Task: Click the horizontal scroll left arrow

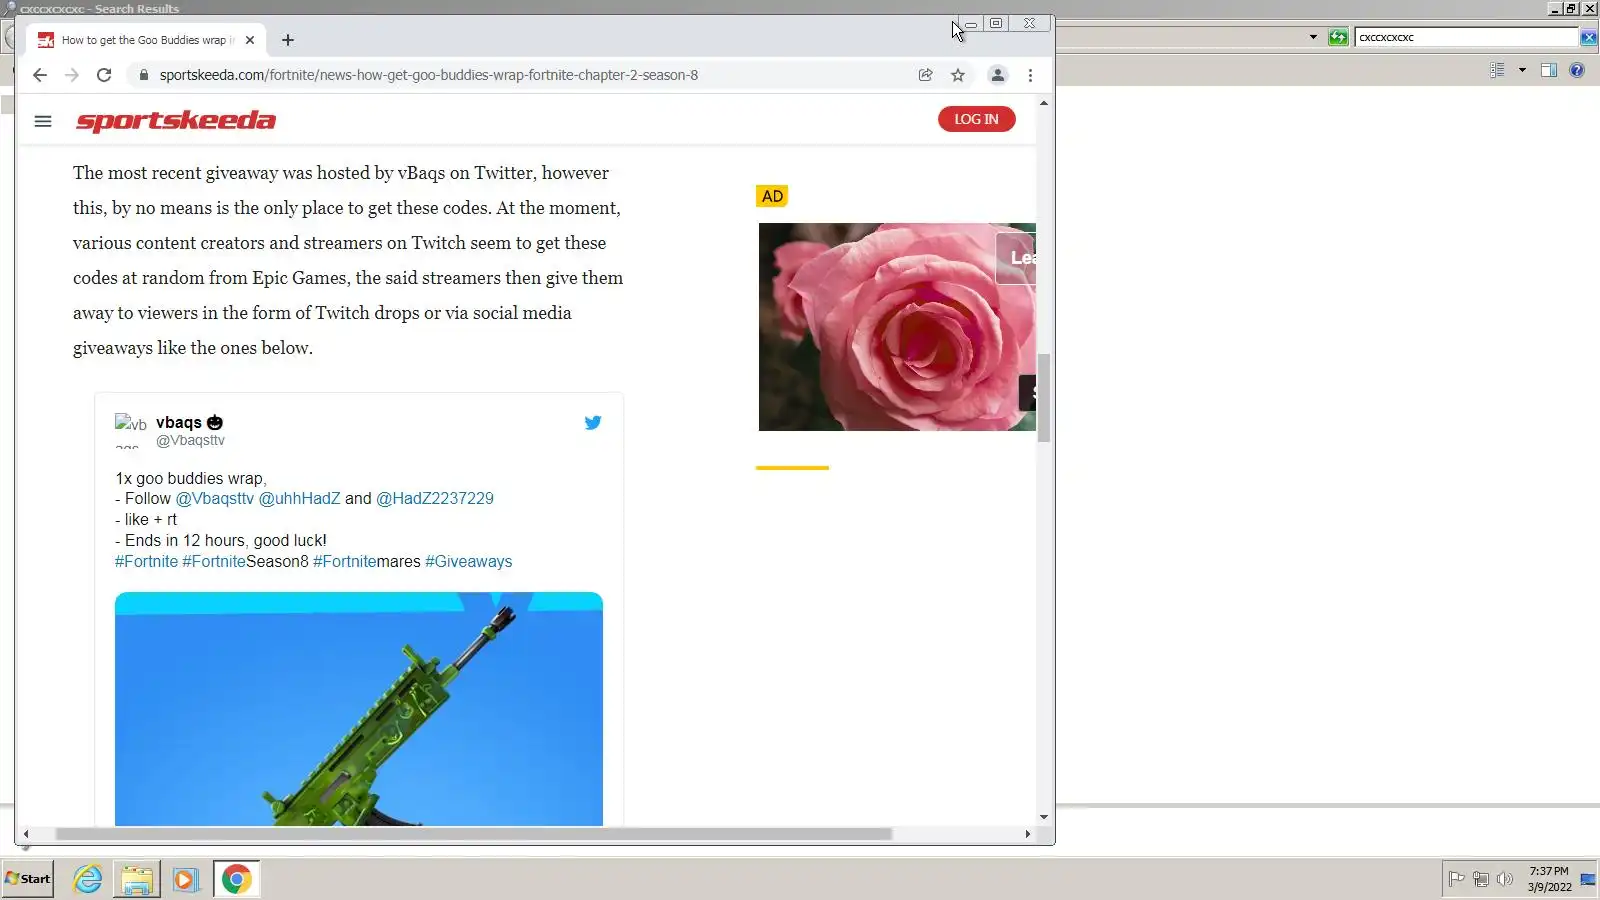Action: click(x=26, y=834)
